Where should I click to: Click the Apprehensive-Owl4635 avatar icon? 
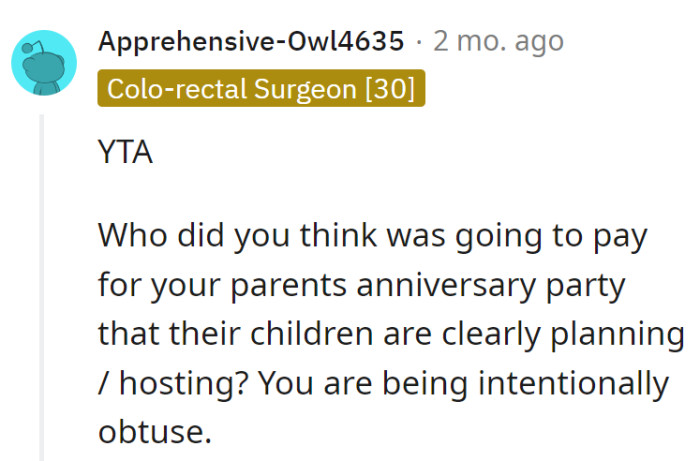point(44,63)
